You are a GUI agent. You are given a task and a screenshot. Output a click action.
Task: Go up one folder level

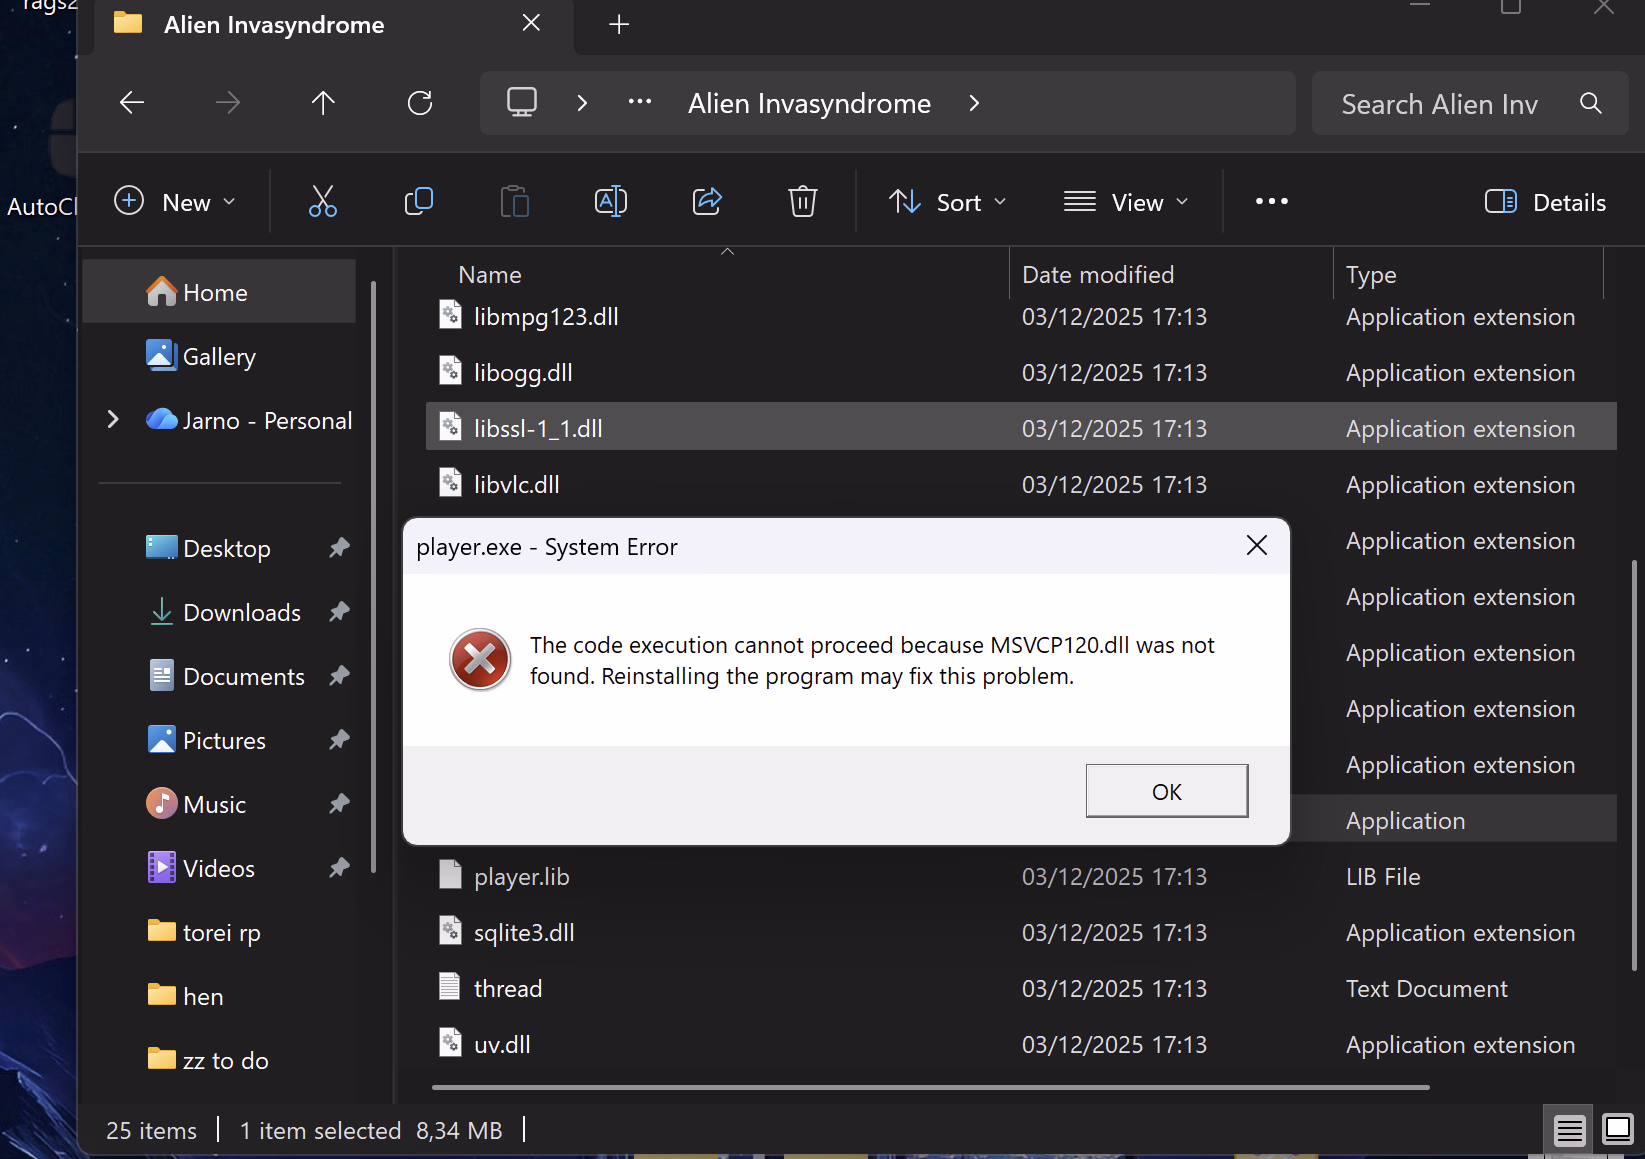pyautogui.click(x=323, y=103)
